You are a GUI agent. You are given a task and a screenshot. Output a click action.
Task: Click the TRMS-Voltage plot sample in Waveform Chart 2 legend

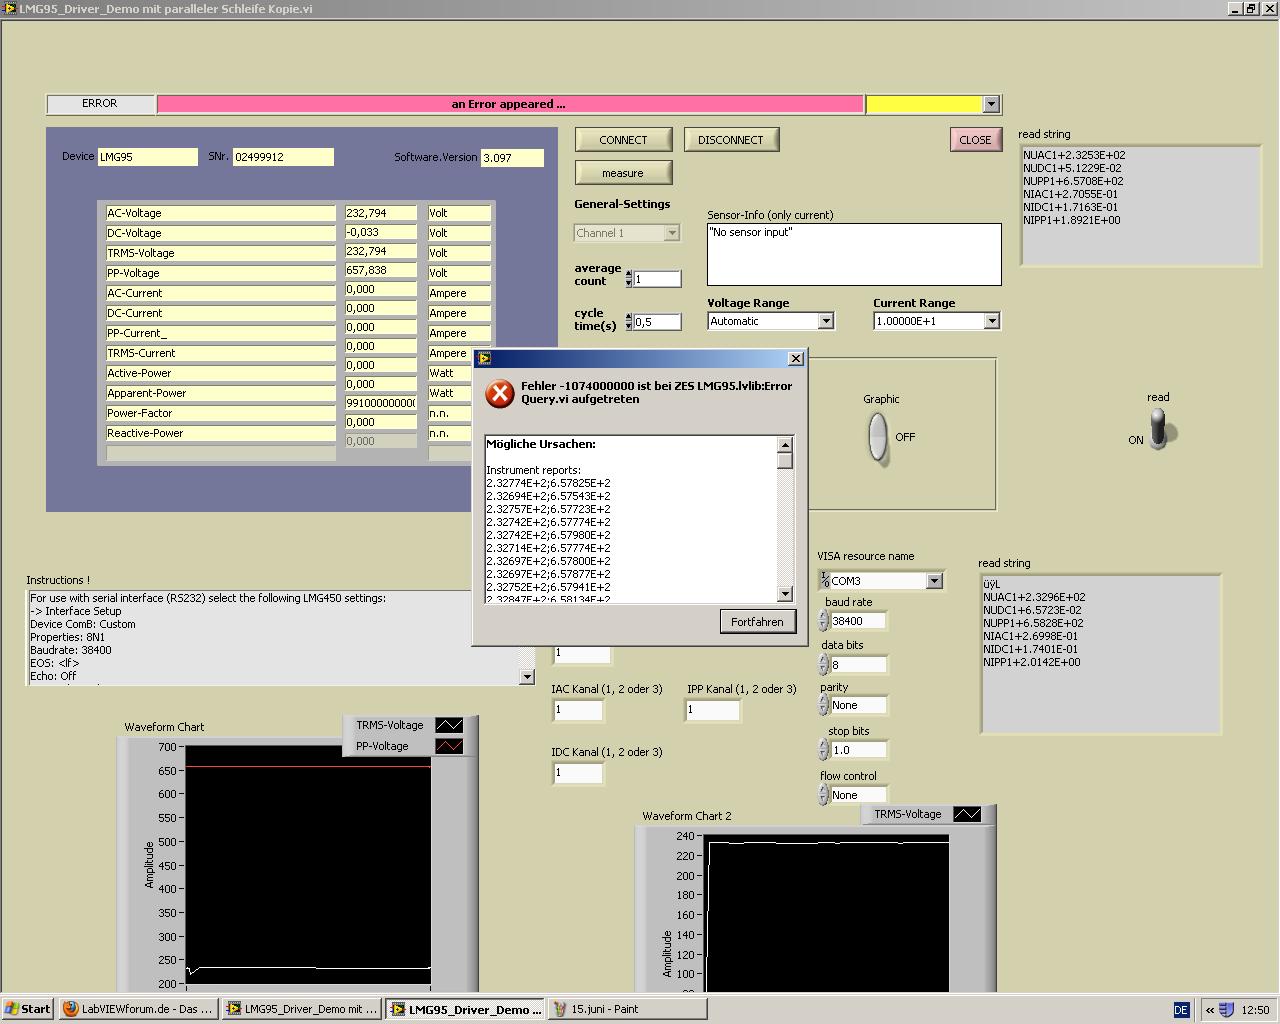(x=967, y=814)
